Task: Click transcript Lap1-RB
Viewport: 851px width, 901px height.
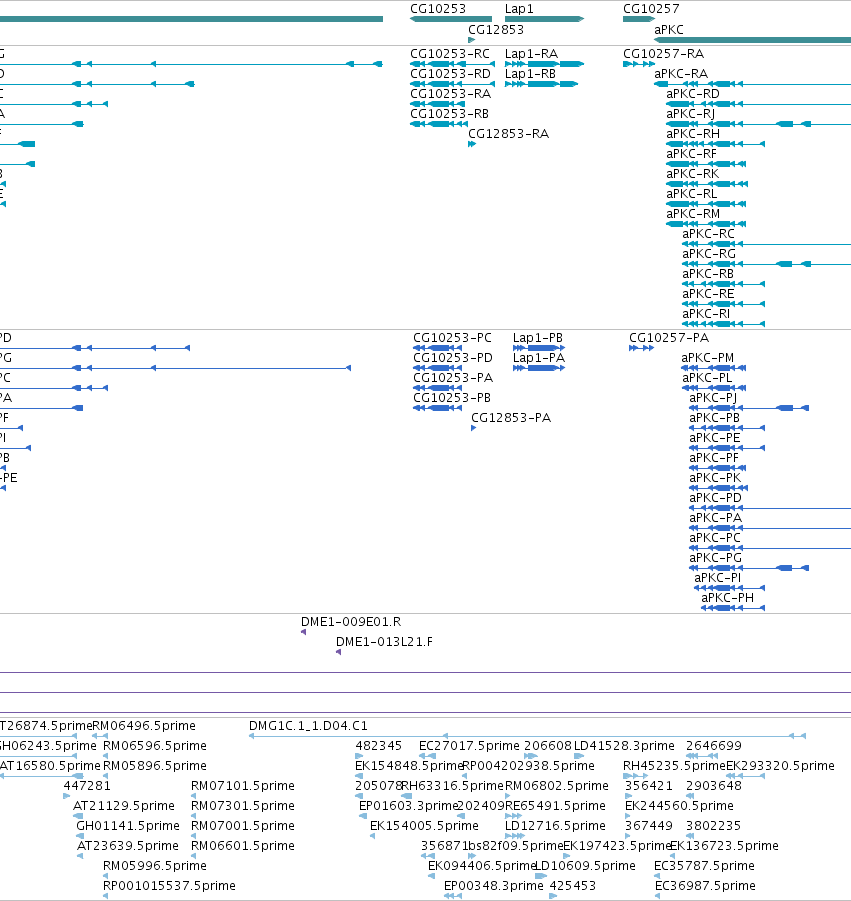Action: tap(530, 74)
